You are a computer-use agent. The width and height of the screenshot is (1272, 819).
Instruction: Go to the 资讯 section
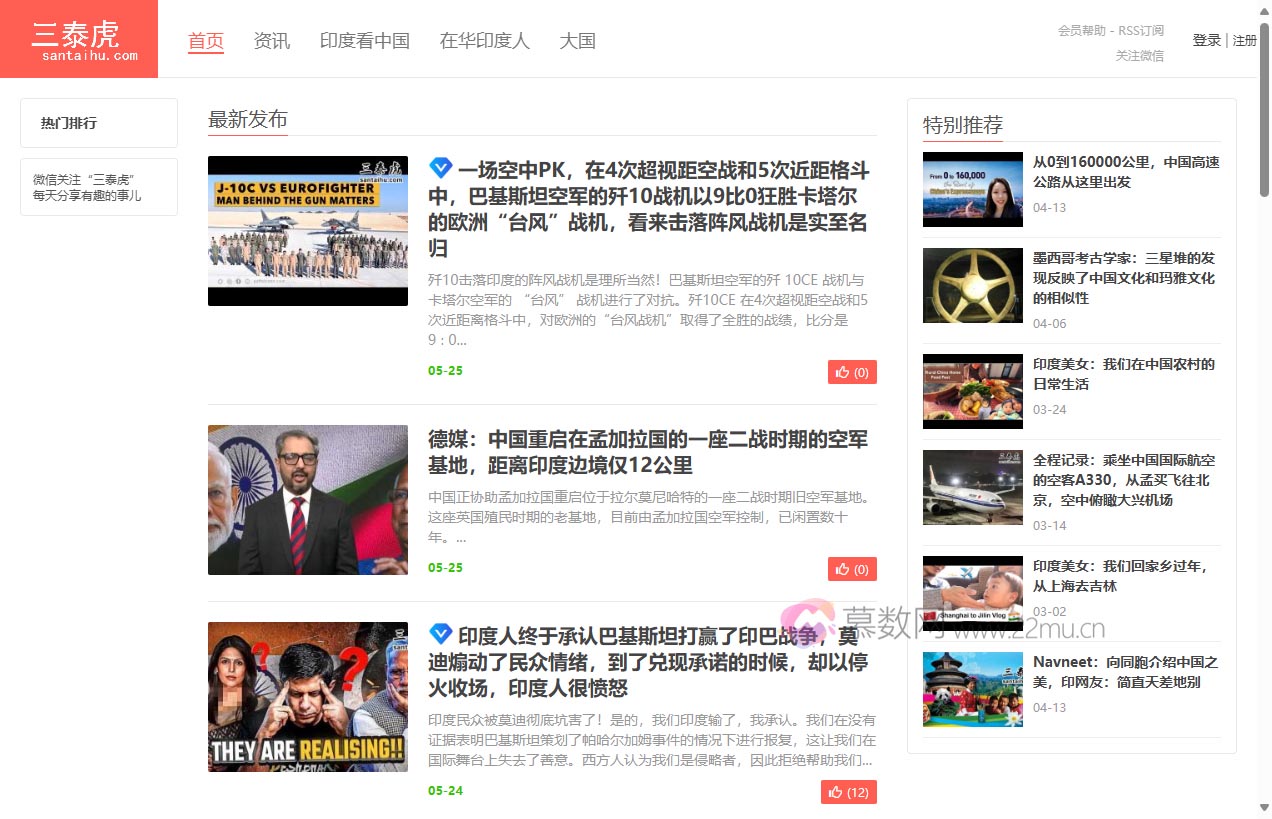272,41
